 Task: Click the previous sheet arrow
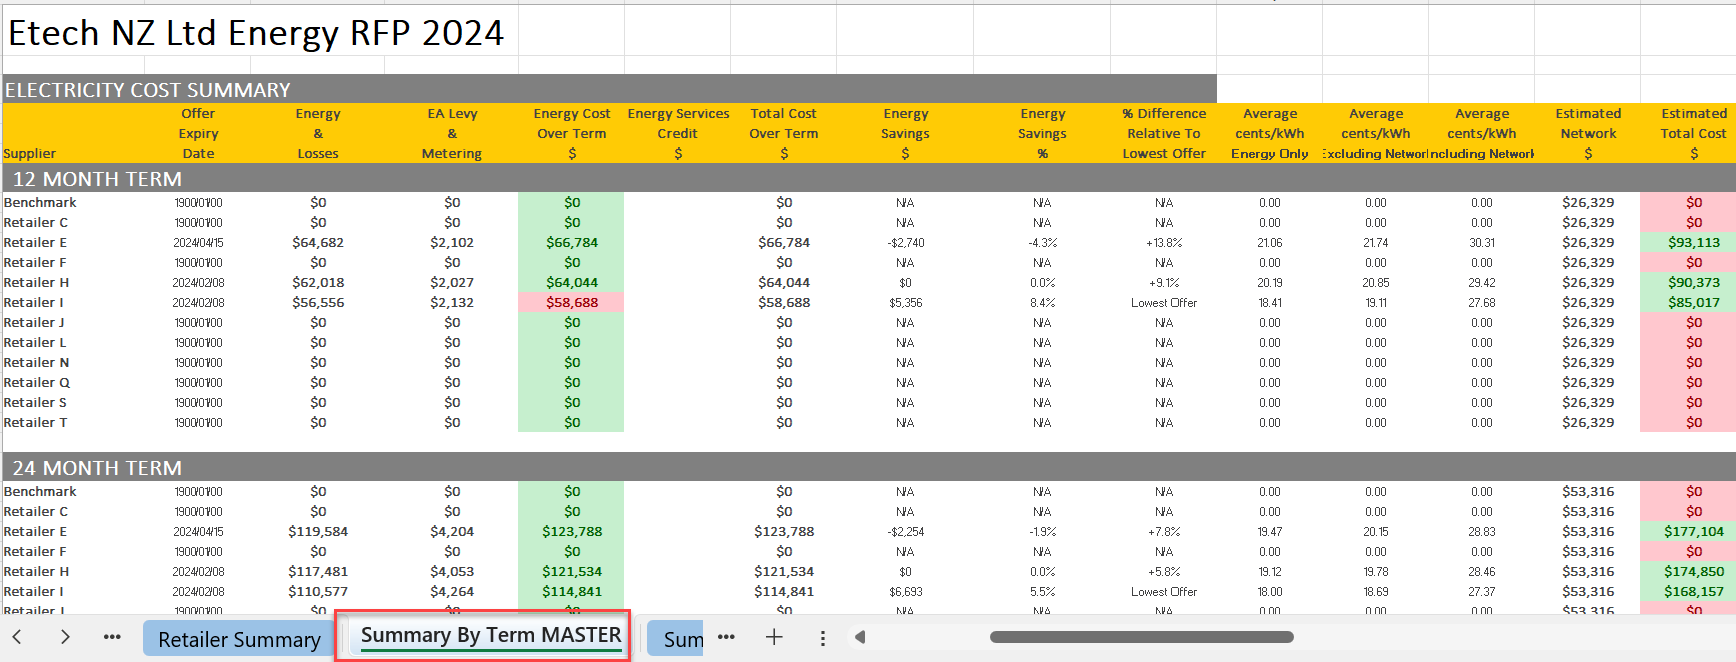pos(17,637)
